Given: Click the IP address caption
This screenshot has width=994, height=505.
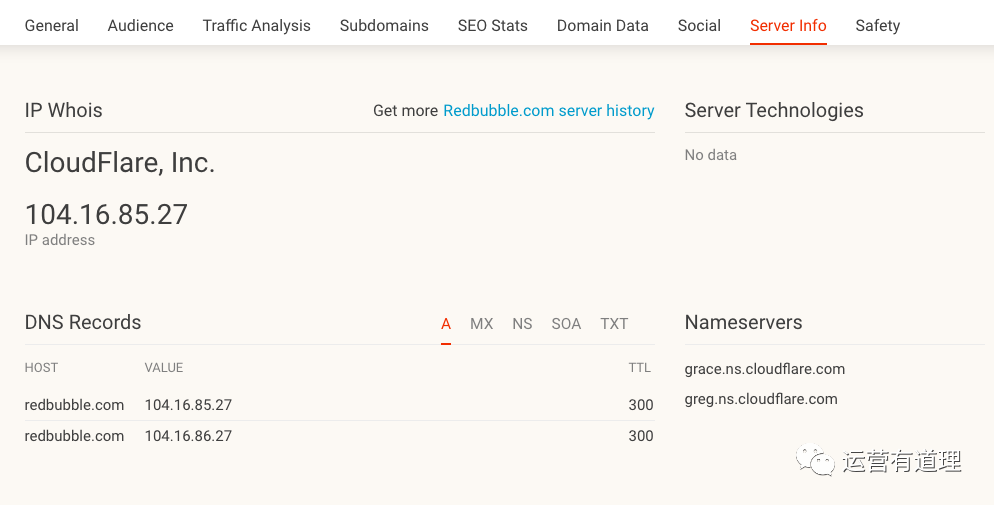Looking at the screenshot, I should click(x=60, y=240).
